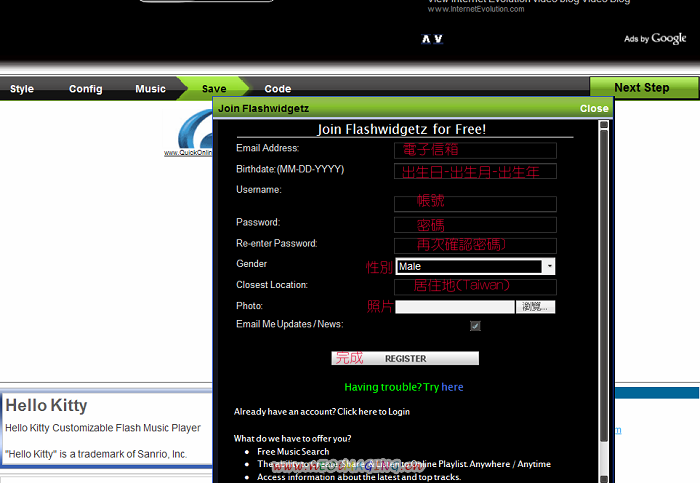The height and width of the screenshot is (483, 700).
Task: Click the Closest Location field
Action: click(475, 287)
